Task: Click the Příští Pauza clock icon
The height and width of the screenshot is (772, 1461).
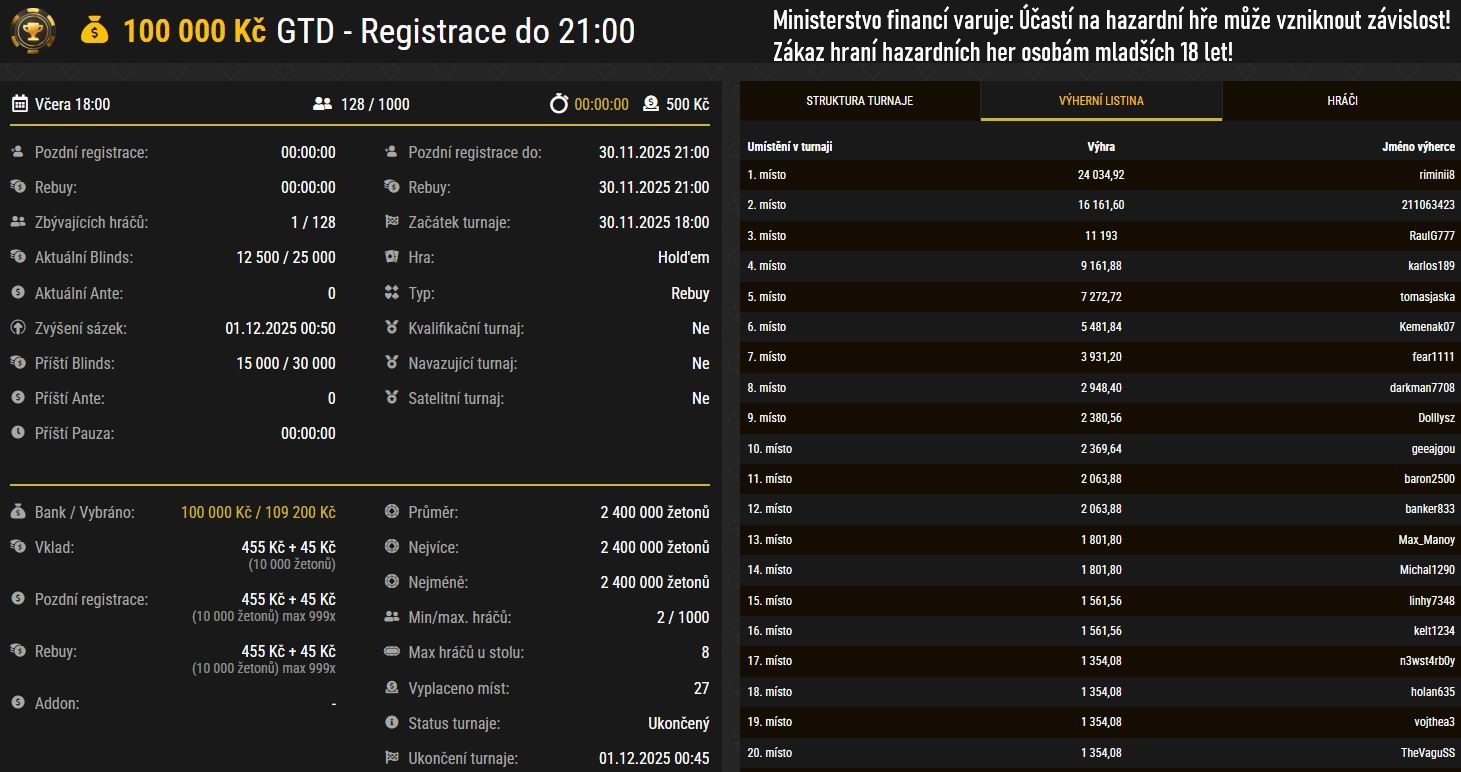Action: [x=18, y=433]
